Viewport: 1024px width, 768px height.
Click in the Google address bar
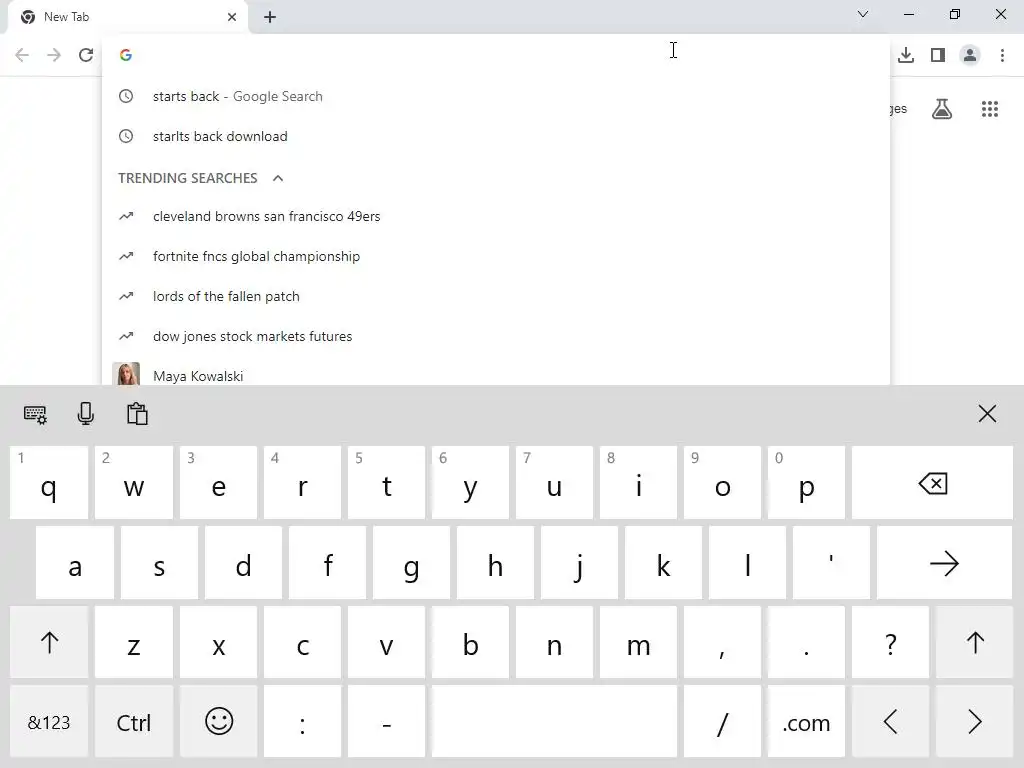click(x=496, y=55)
